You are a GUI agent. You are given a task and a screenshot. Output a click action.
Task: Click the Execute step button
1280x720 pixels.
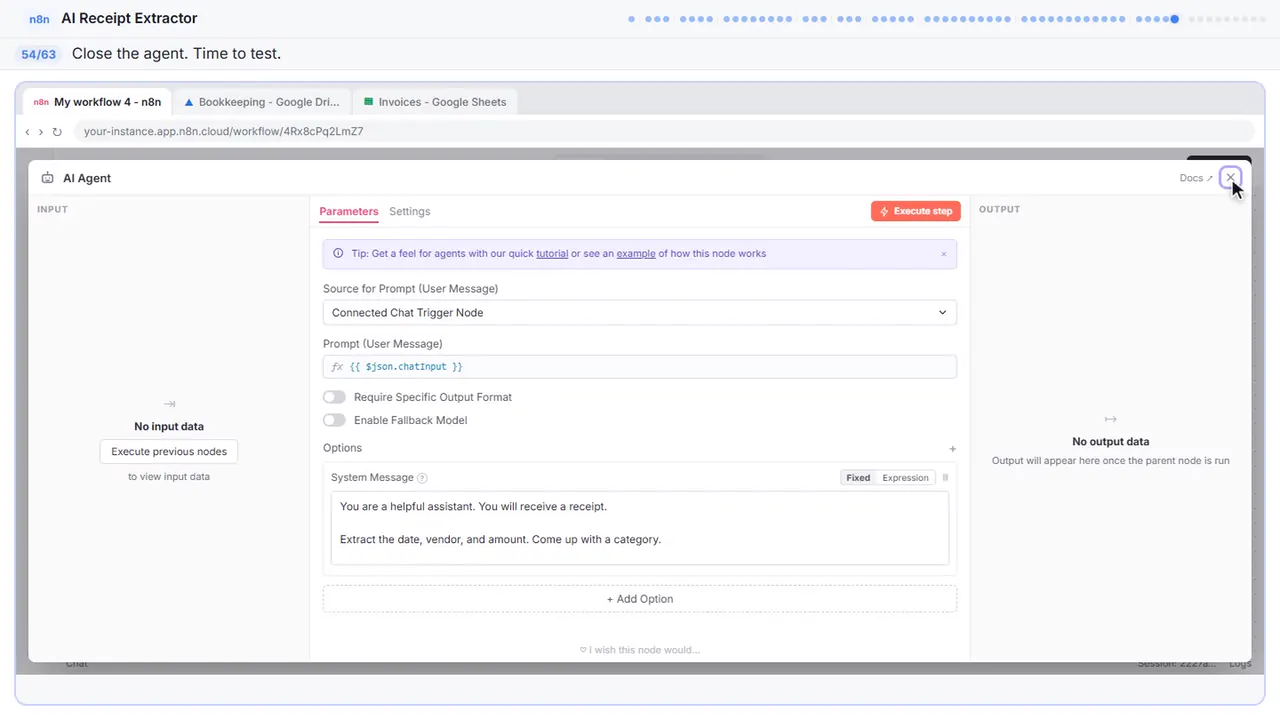(x=916, y=212)
